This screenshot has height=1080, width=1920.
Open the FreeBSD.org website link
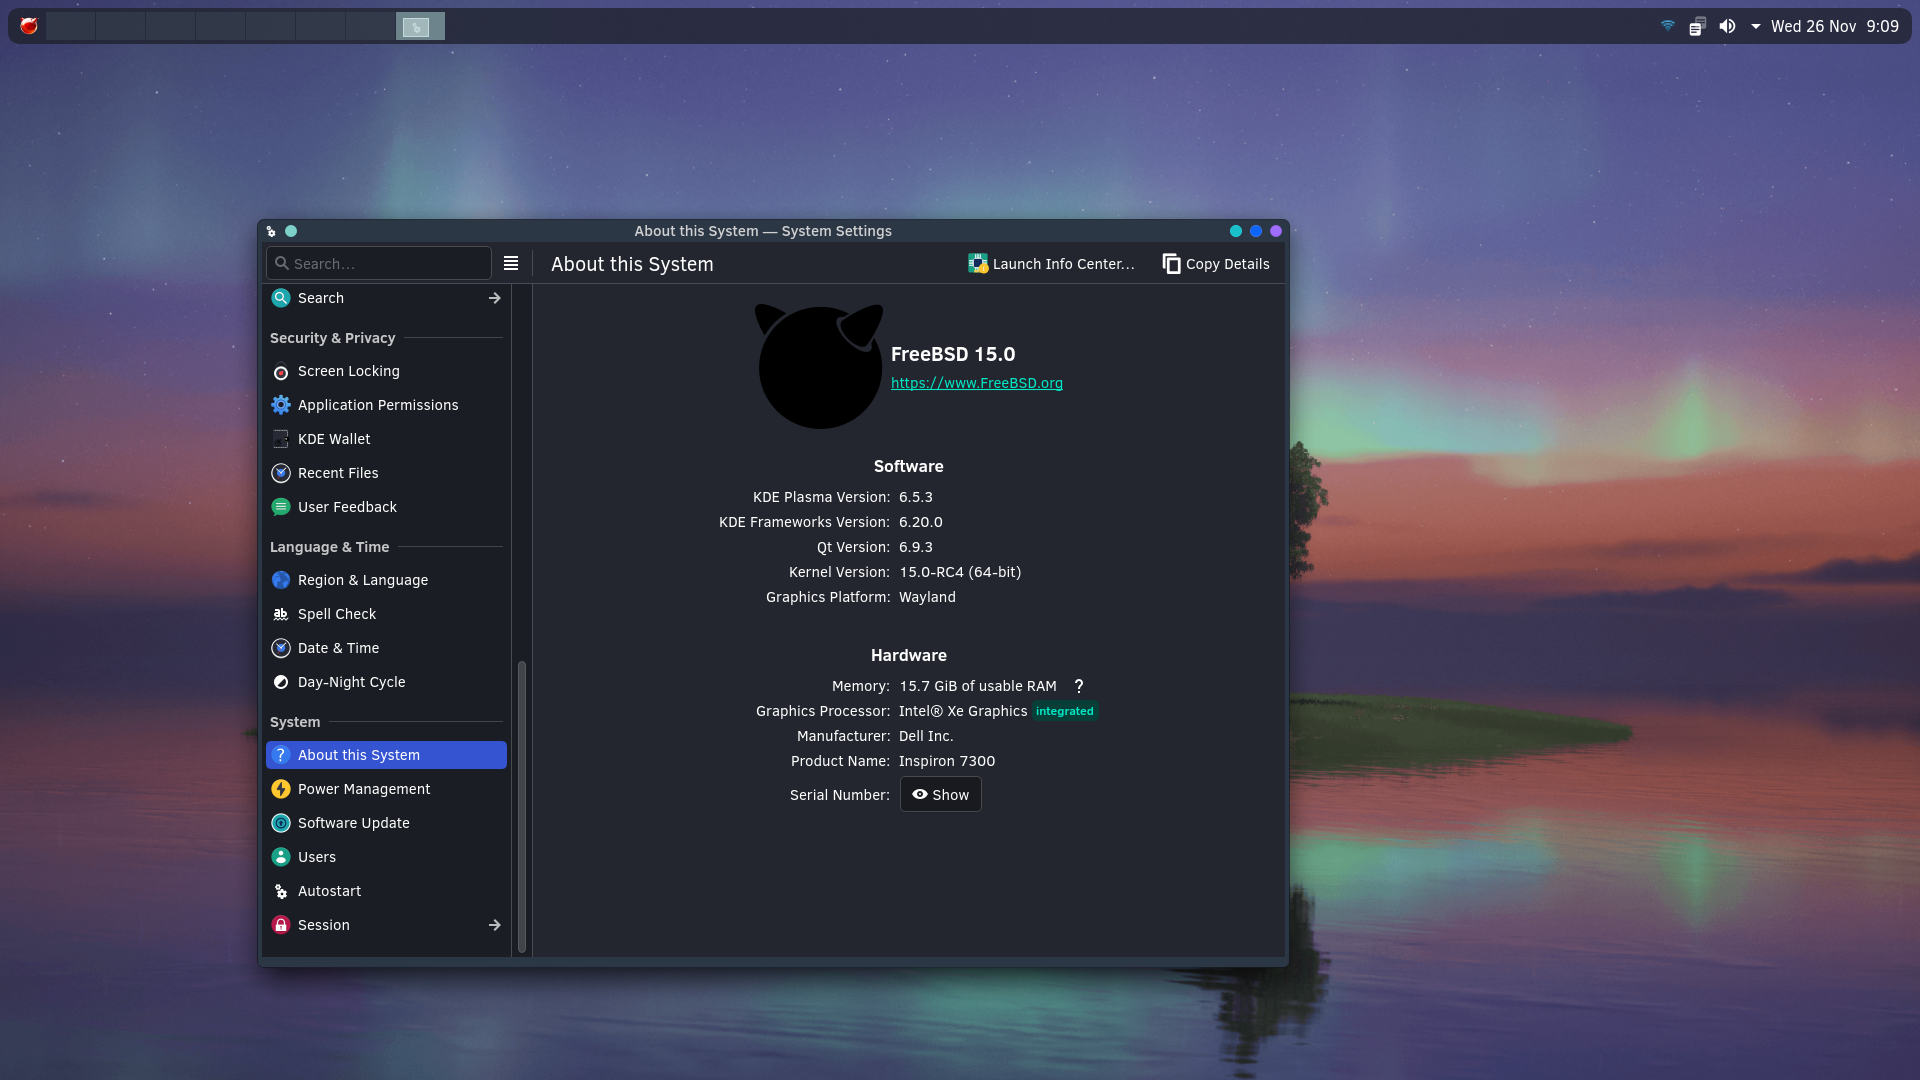[x=976, y=383]
